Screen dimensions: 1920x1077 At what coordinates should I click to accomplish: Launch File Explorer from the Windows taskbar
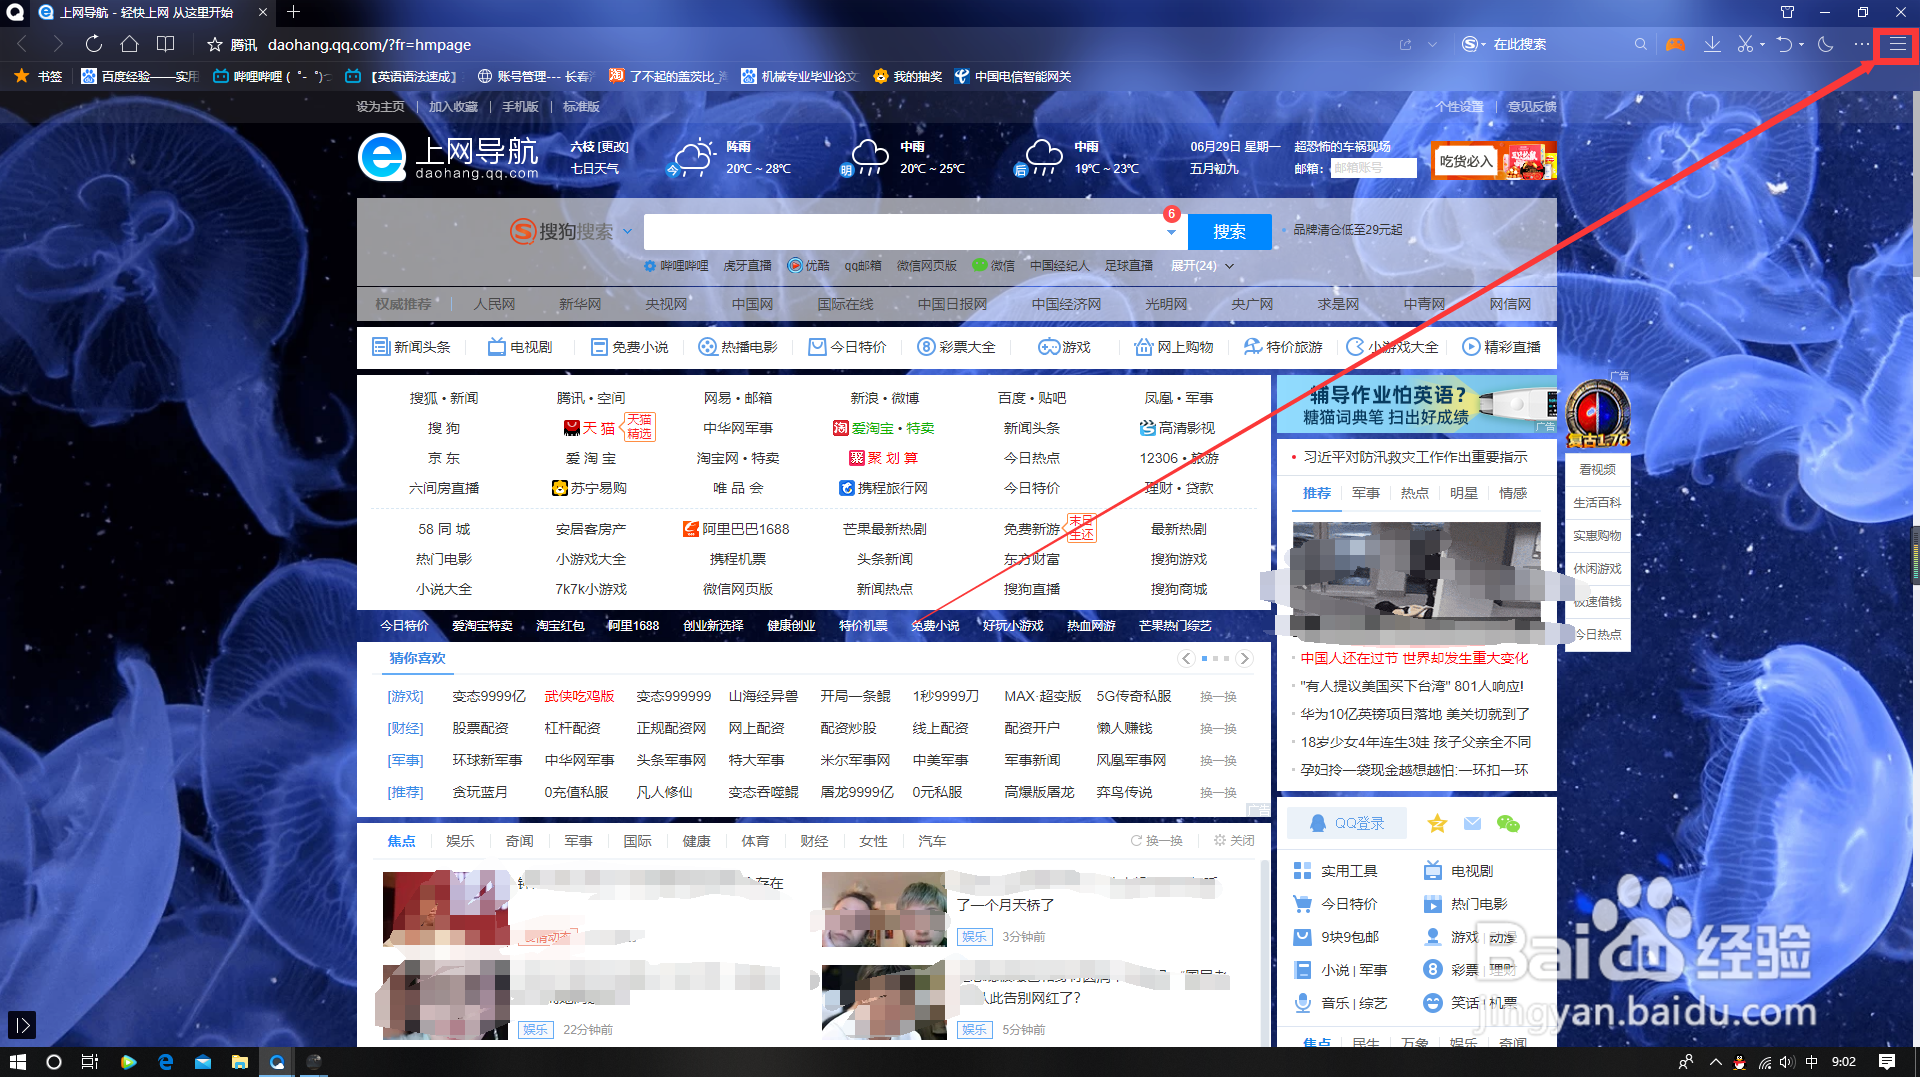pyautogui.click(x=240, y=1062)
